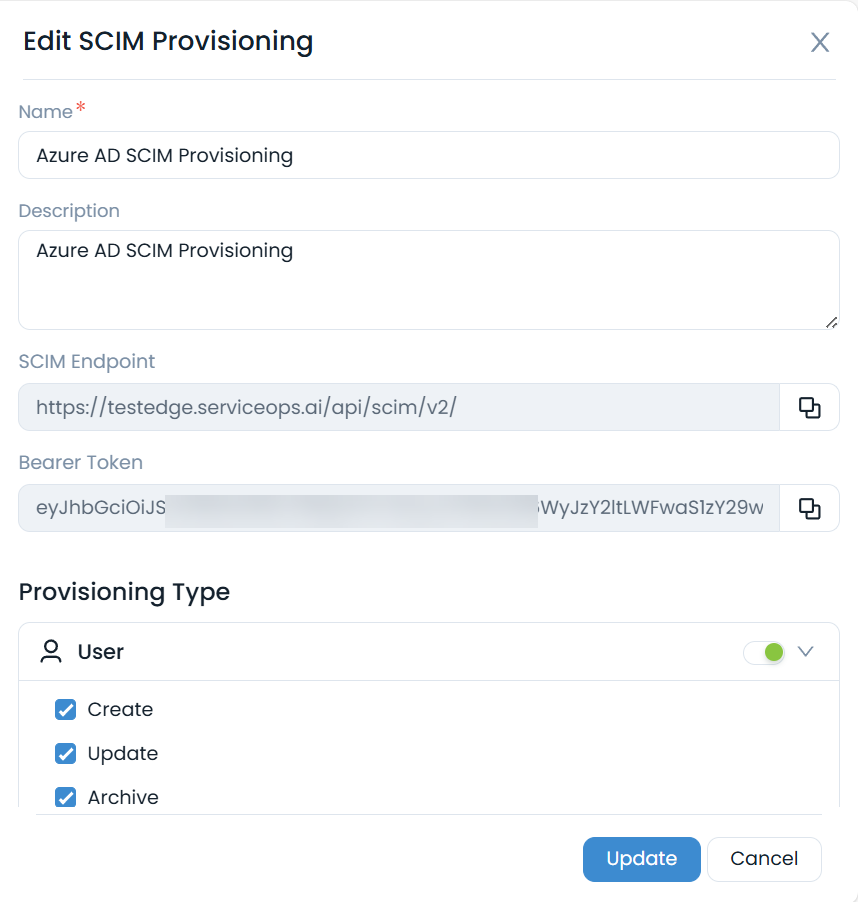Cancel editing the SCIM provisioning
The width and height of the screenshot is (858, 902).
pyautogui.click(x=764, y=859)
